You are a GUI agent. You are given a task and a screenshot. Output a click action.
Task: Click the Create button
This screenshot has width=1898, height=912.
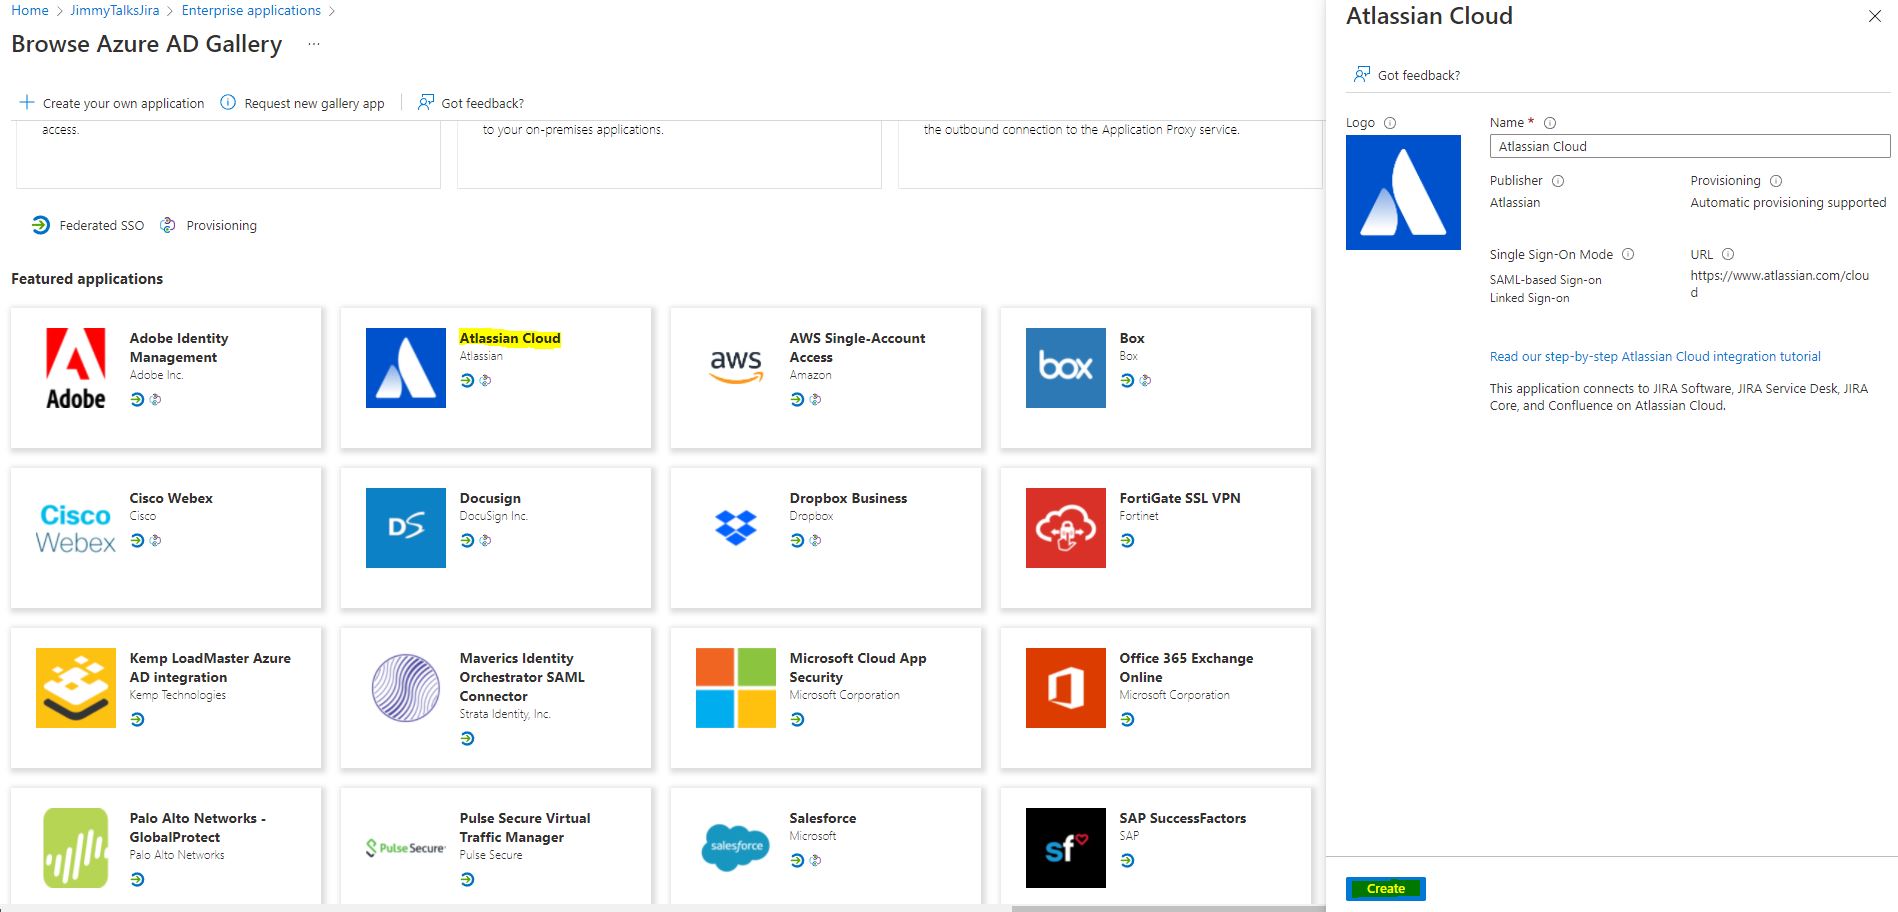1386,888
